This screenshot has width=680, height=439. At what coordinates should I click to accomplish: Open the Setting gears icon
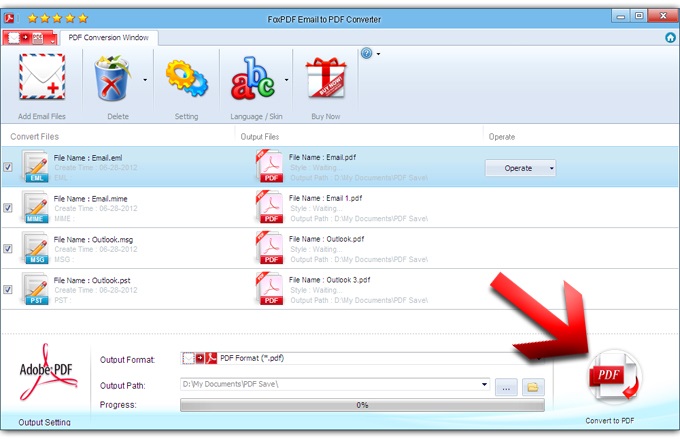click(x=186, y=79)
